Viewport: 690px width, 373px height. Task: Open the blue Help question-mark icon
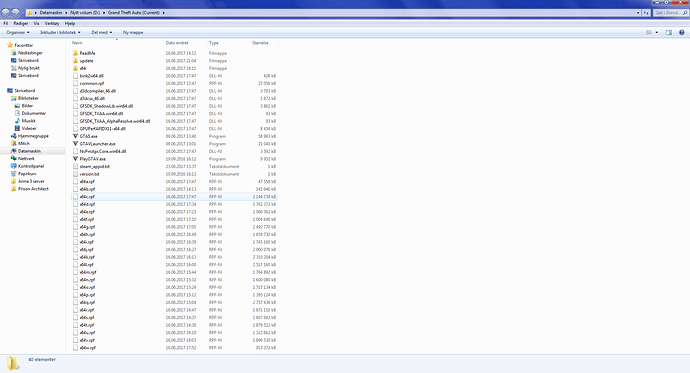click(x=682, y=33)
